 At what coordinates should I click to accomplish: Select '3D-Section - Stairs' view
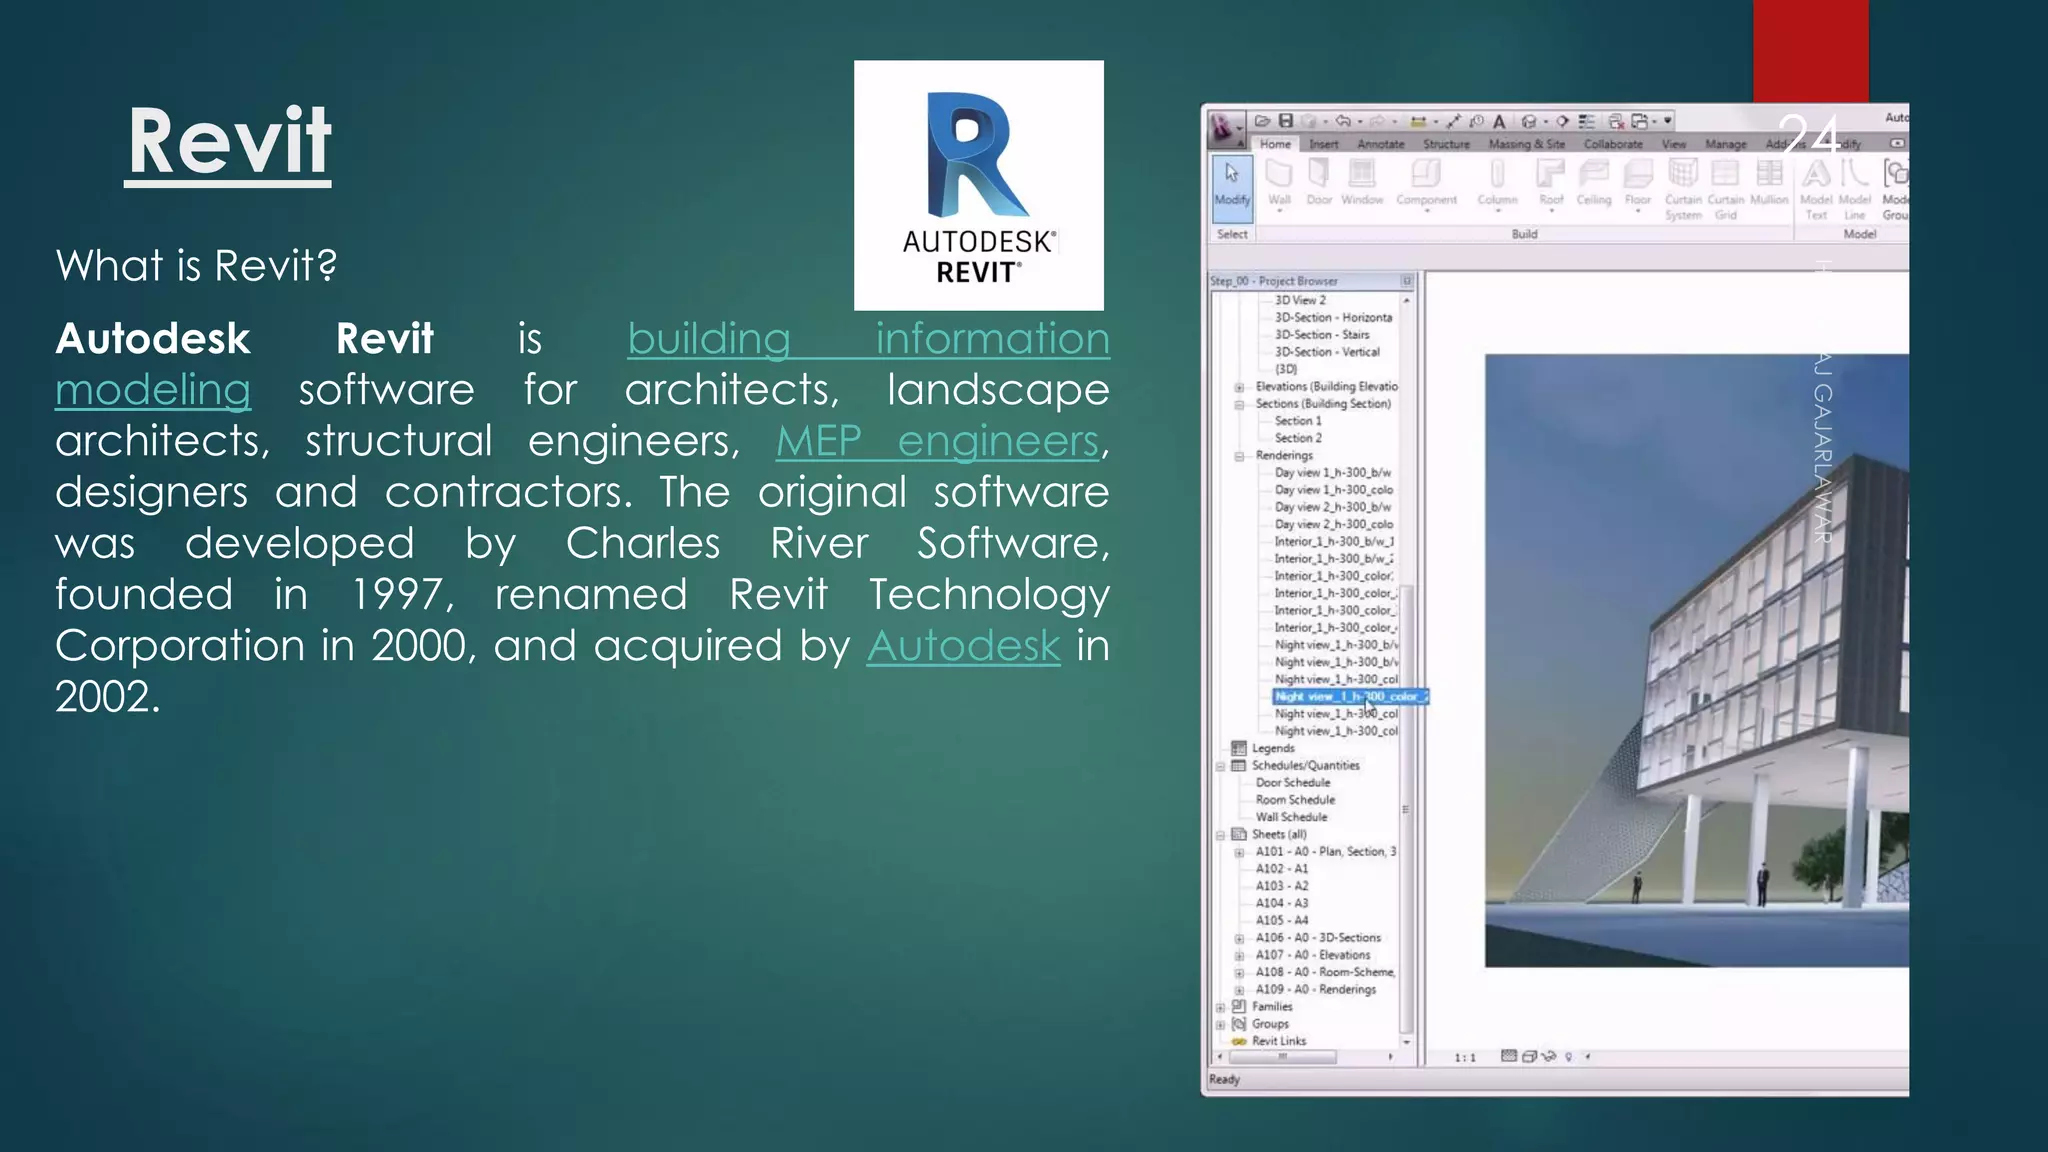tap(1322, 335)
